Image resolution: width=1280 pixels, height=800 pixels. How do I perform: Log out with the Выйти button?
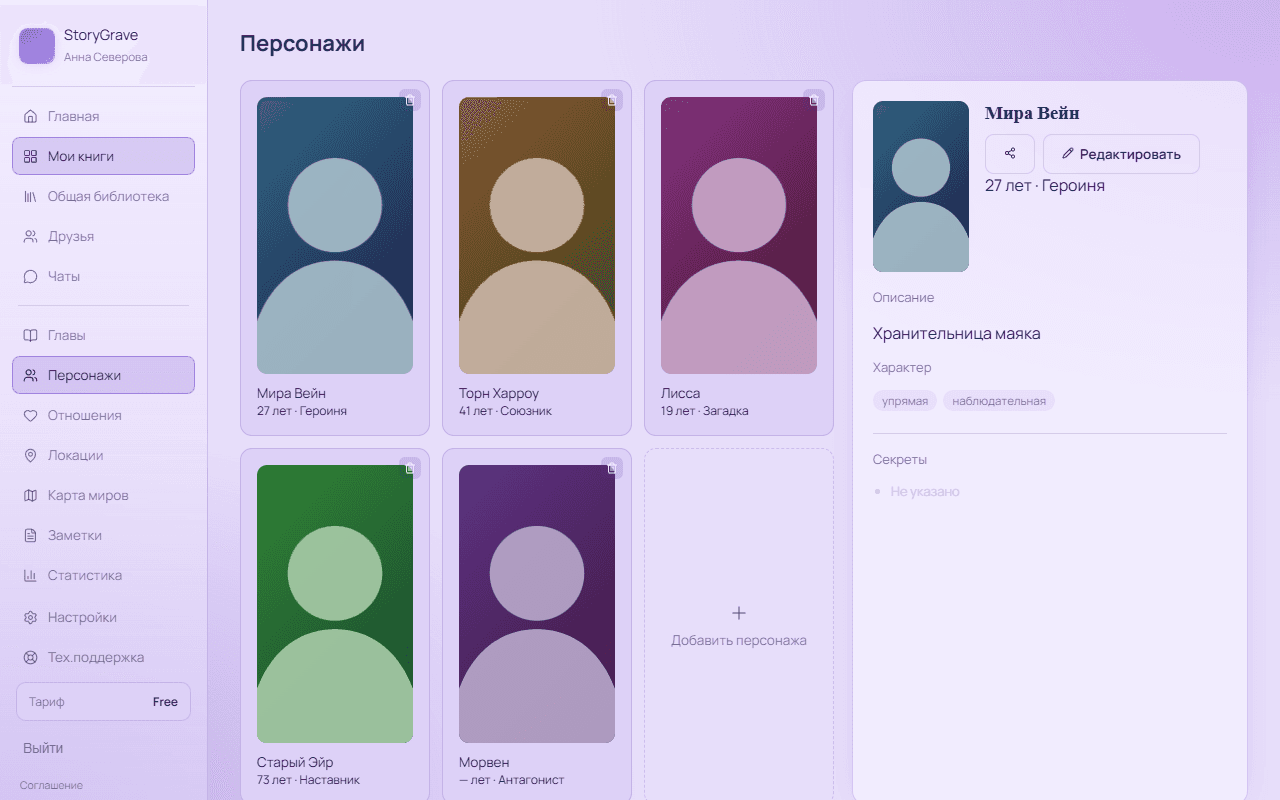click(43, 748)
